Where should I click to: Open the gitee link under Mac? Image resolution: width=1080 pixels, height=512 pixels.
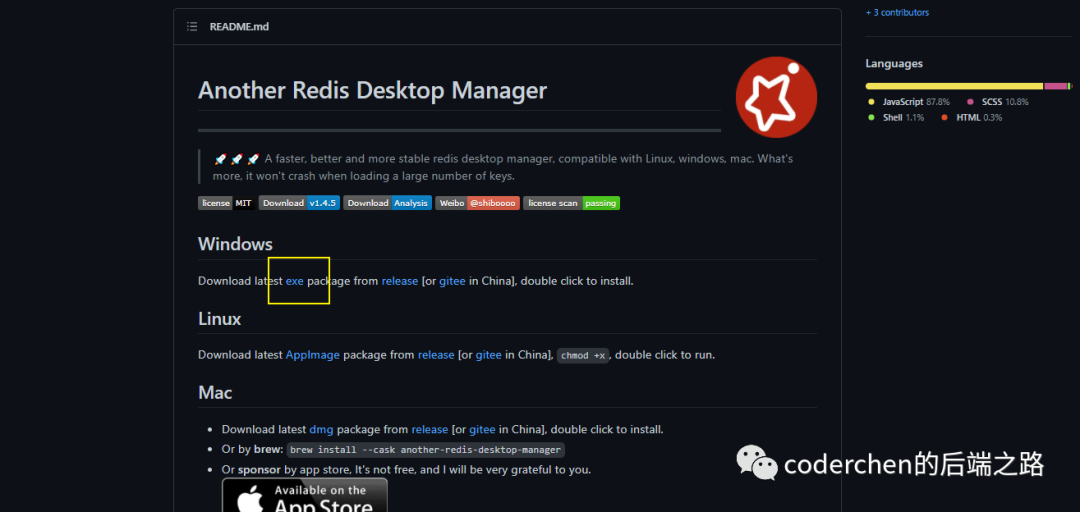click(x=482, y=429)
